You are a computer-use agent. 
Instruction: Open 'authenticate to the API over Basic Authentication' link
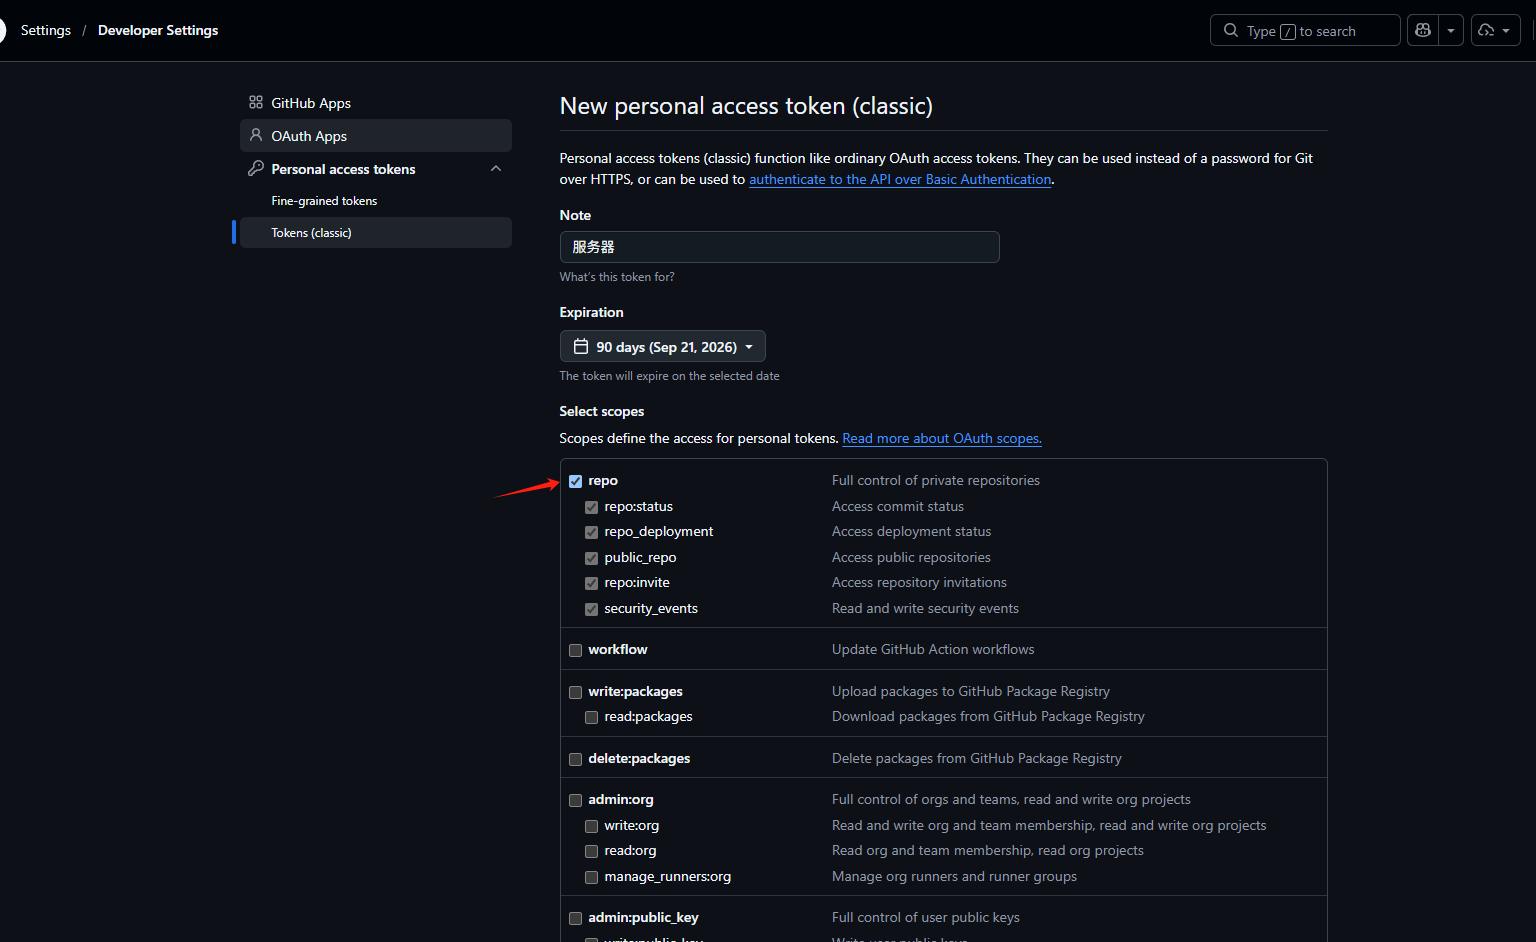[900, 179]
